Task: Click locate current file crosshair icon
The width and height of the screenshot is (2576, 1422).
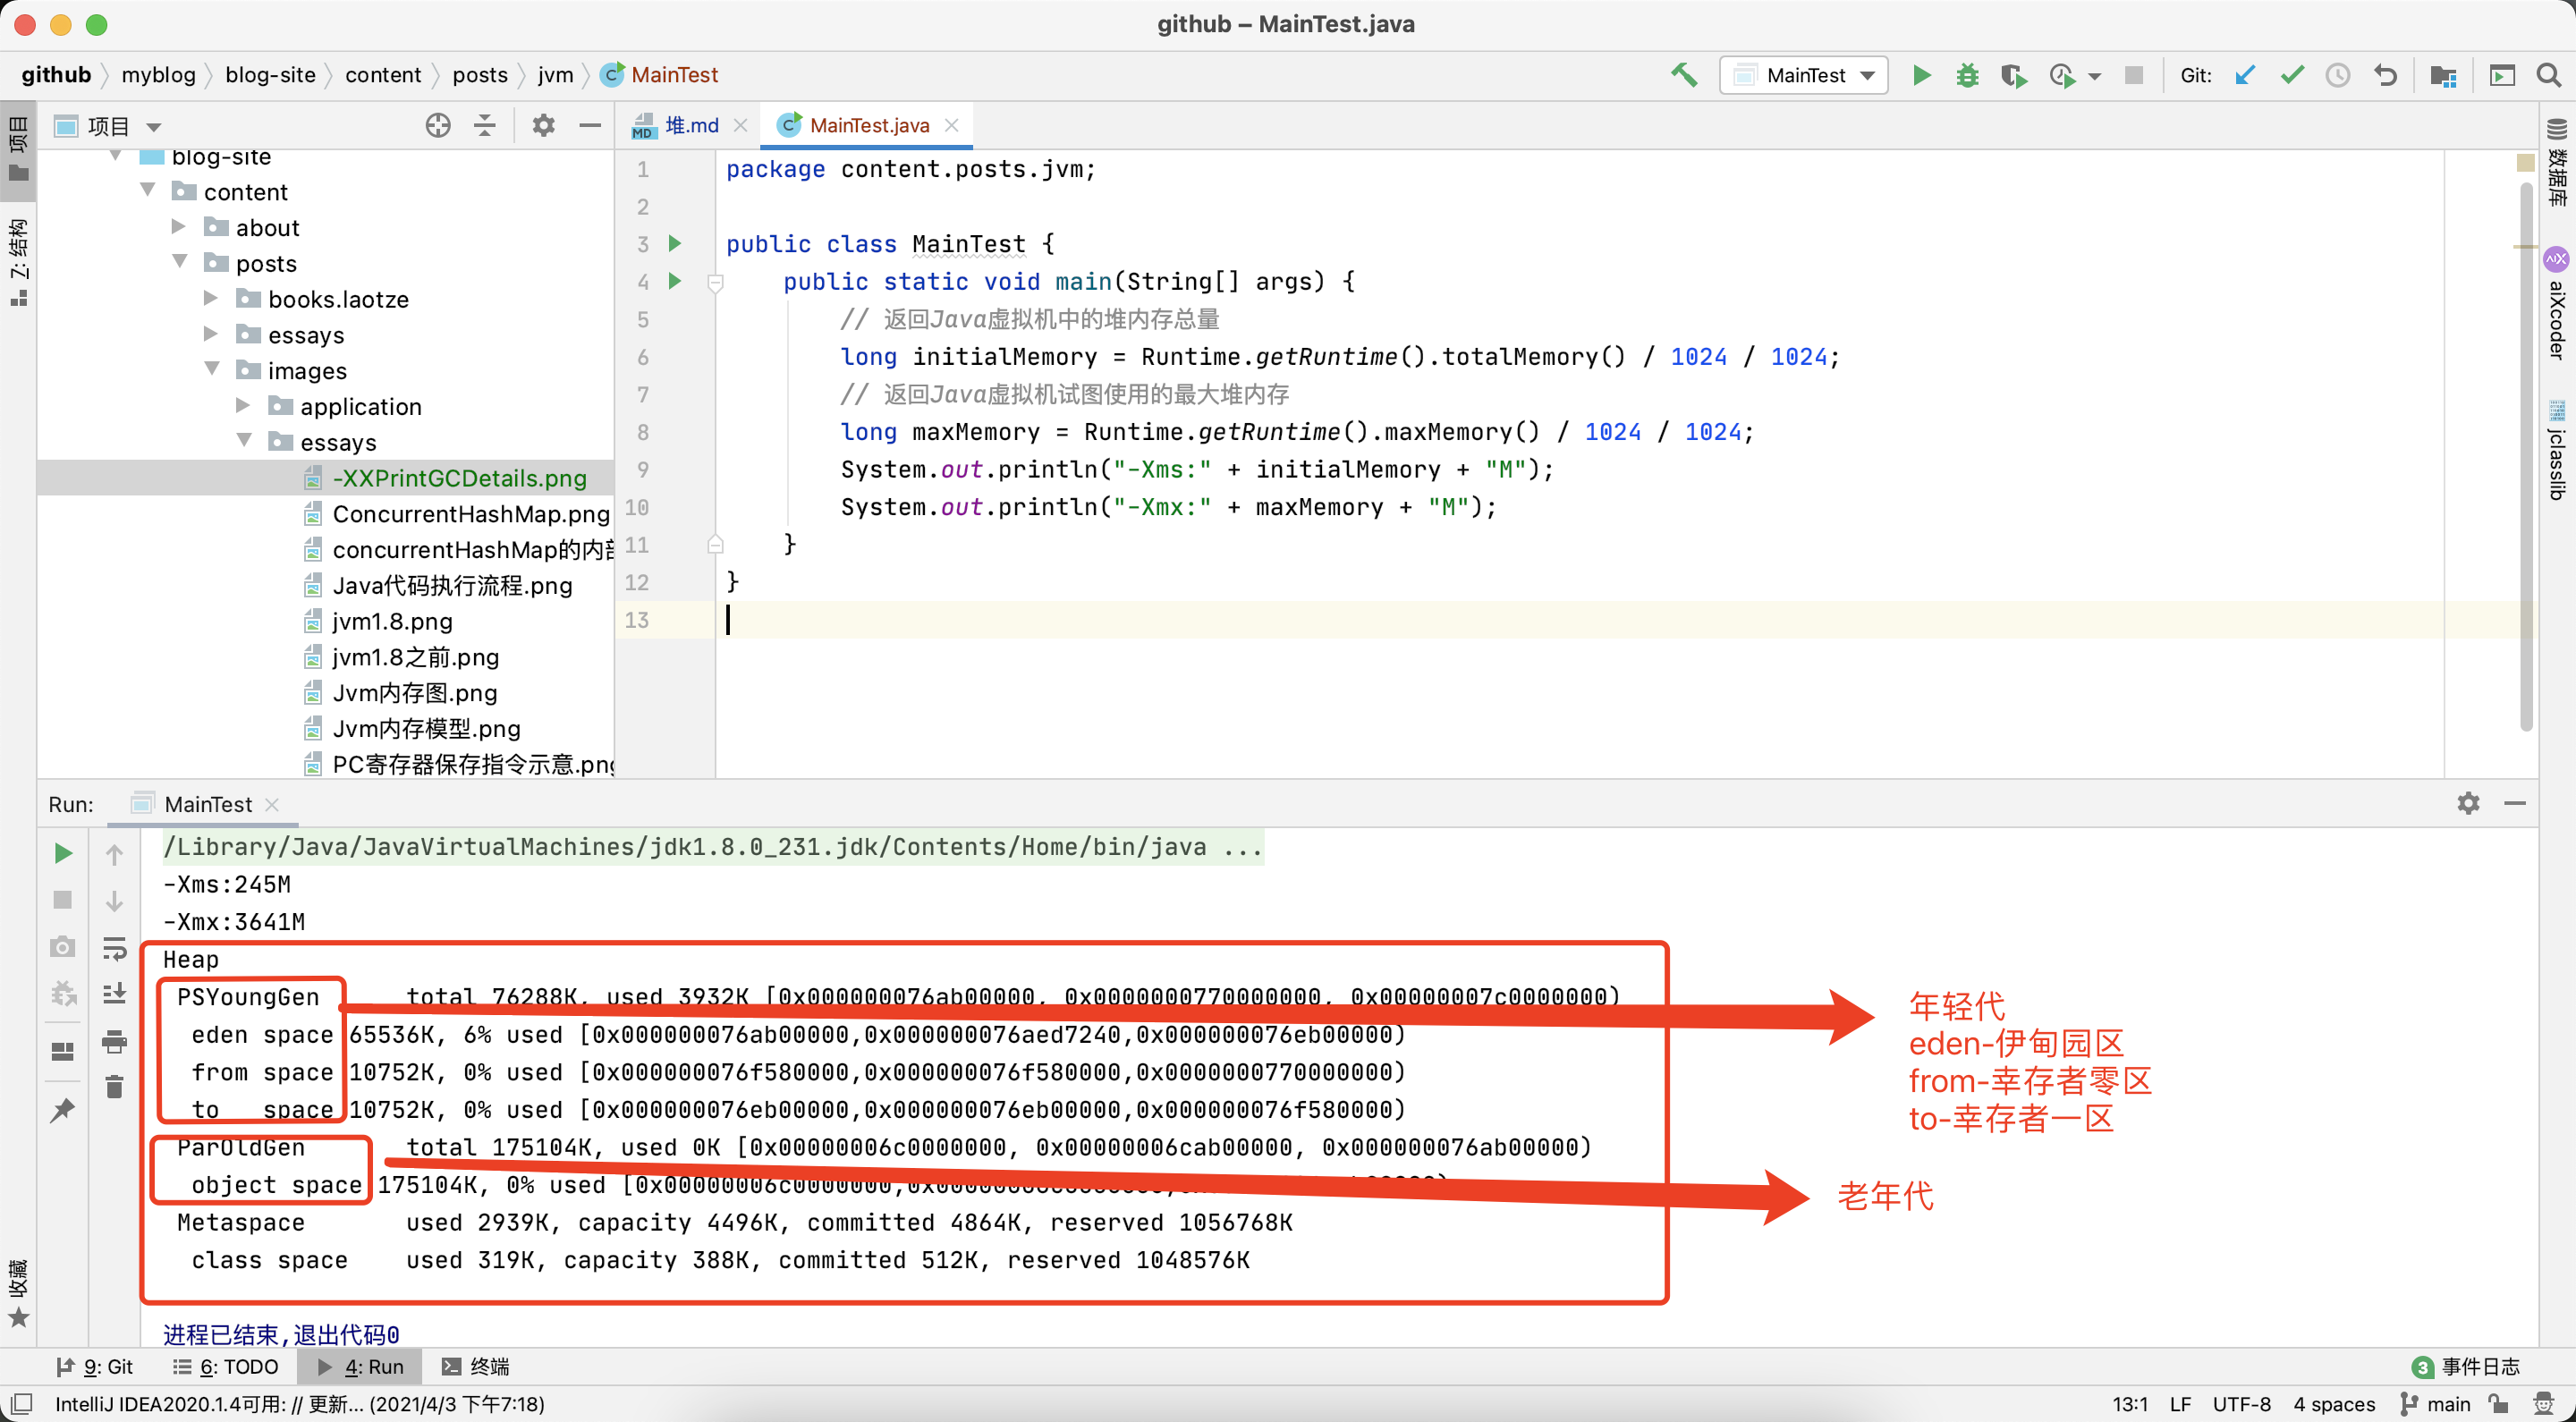Action: tap(437, 125)
